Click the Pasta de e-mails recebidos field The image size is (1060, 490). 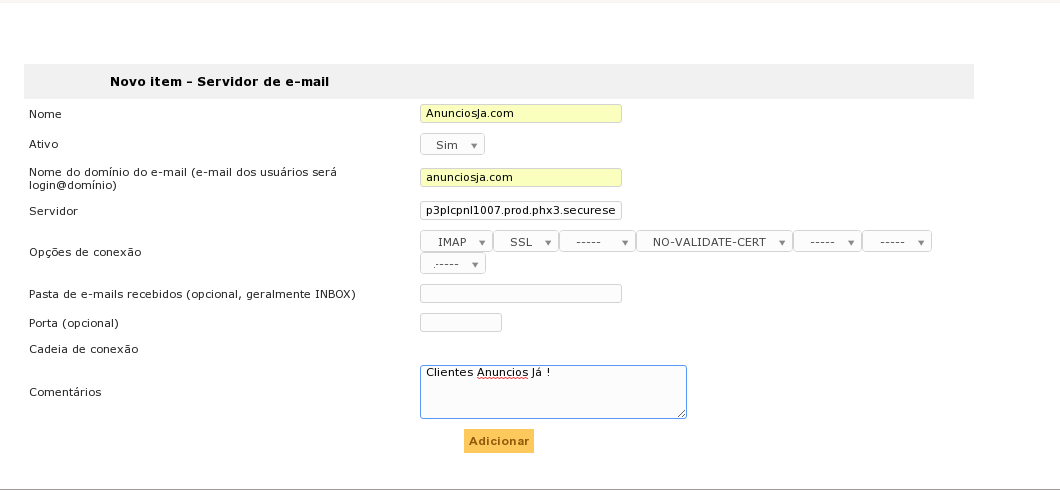(x=520, y=294)
